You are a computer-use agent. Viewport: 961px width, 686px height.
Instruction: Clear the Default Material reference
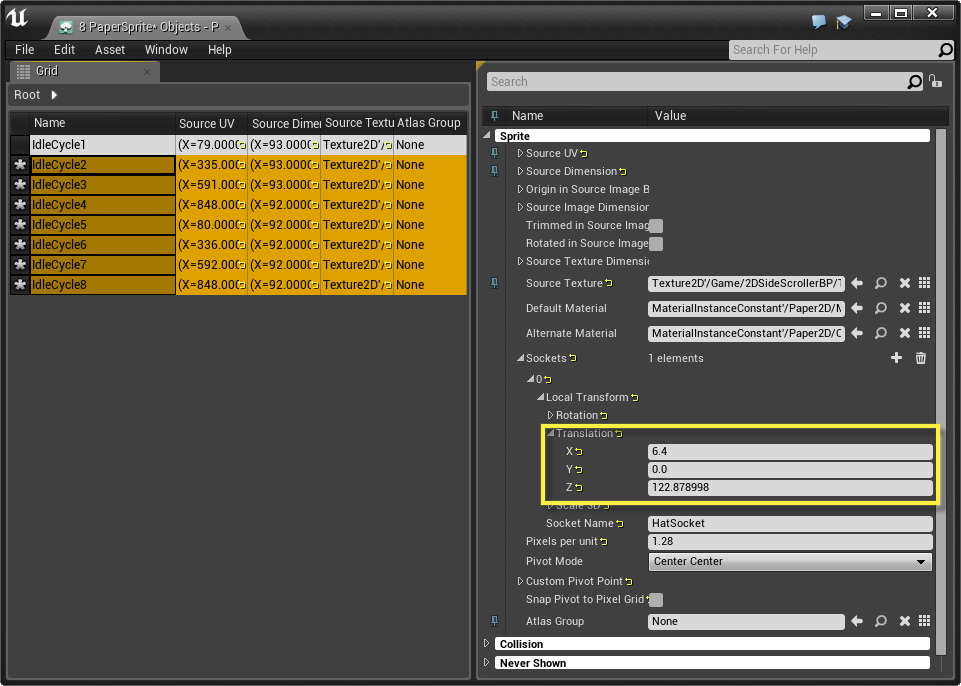[904, 308]
